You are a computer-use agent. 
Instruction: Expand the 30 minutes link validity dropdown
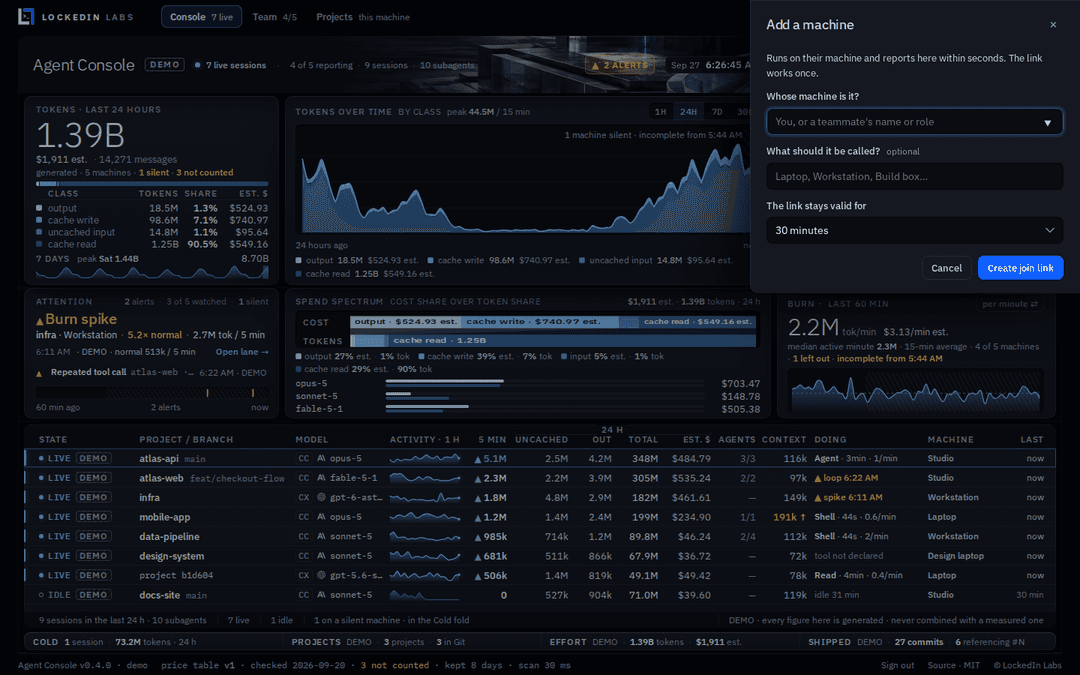pos(915,230)
